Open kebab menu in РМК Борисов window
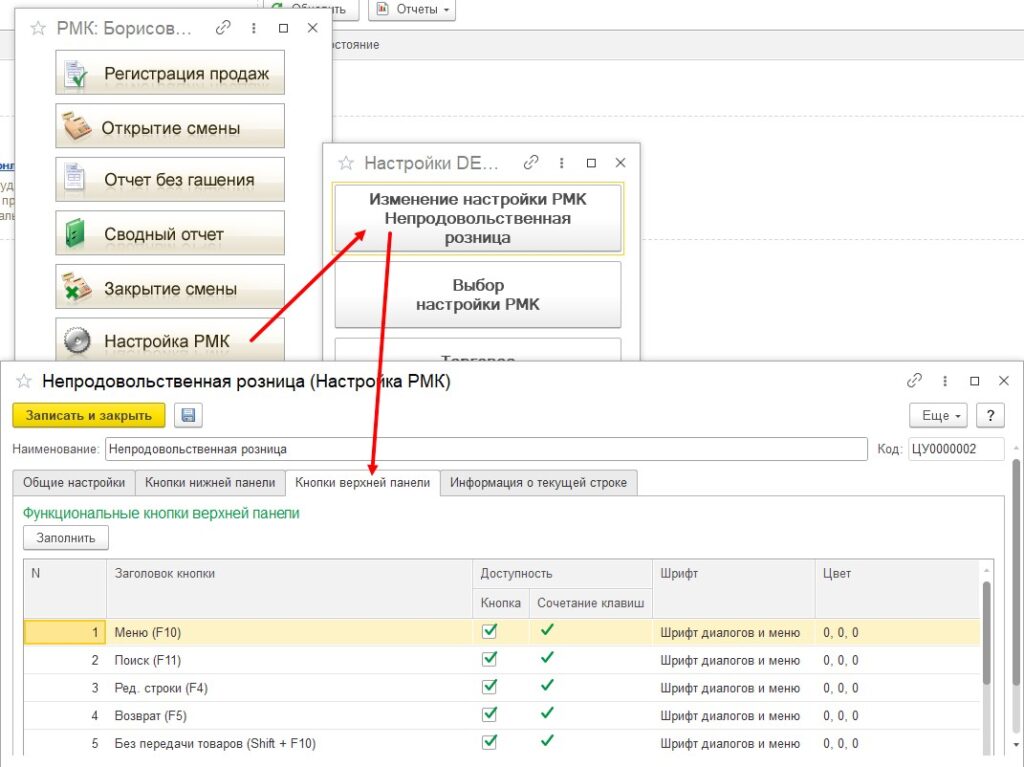1024x767 pixels. pyautogui.click(x=253, y=29)
